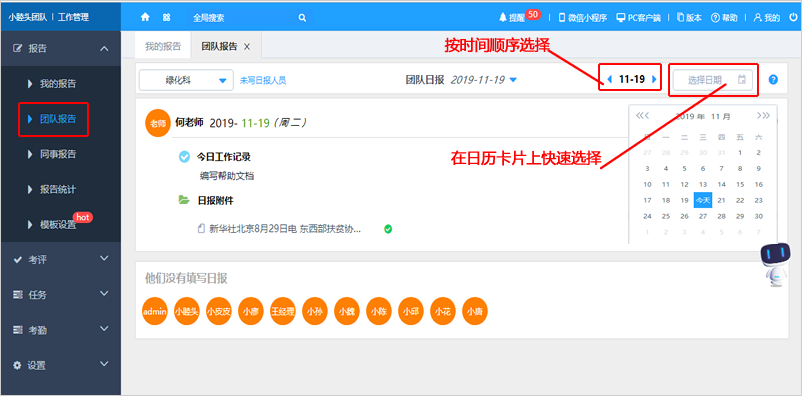Open the apps grid icon in top bar
This screenshot has width=802, height=396.
[166, 17]
